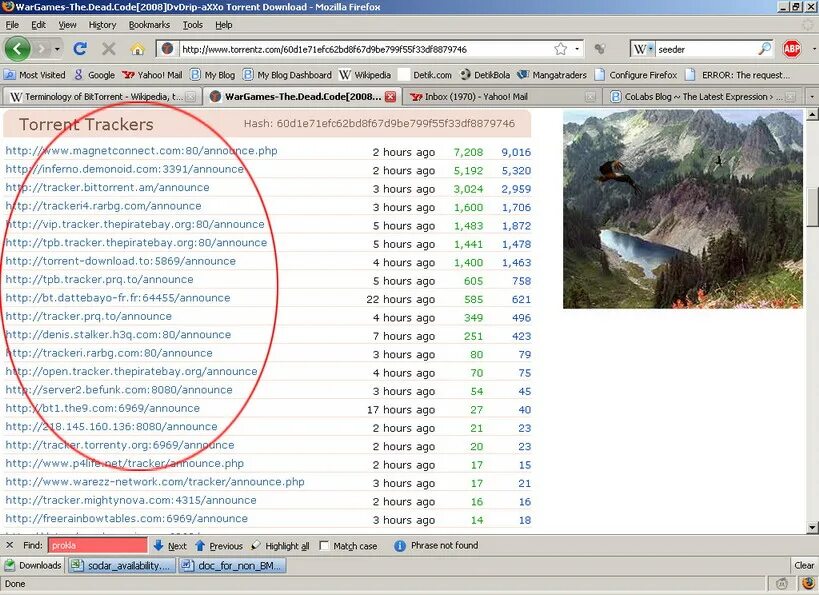Close the WarGames torrent tab
The image size is (819, 595).
[390, 97]
